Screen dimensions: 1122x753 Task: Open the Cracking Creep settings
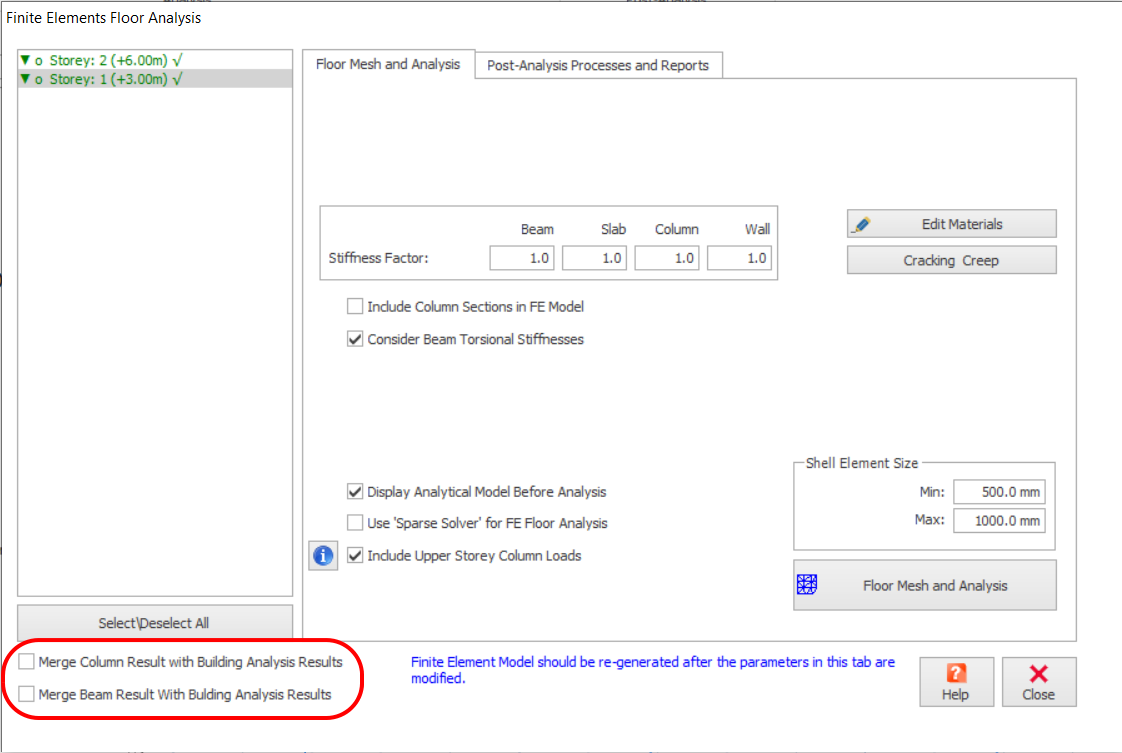coord(951,261)
